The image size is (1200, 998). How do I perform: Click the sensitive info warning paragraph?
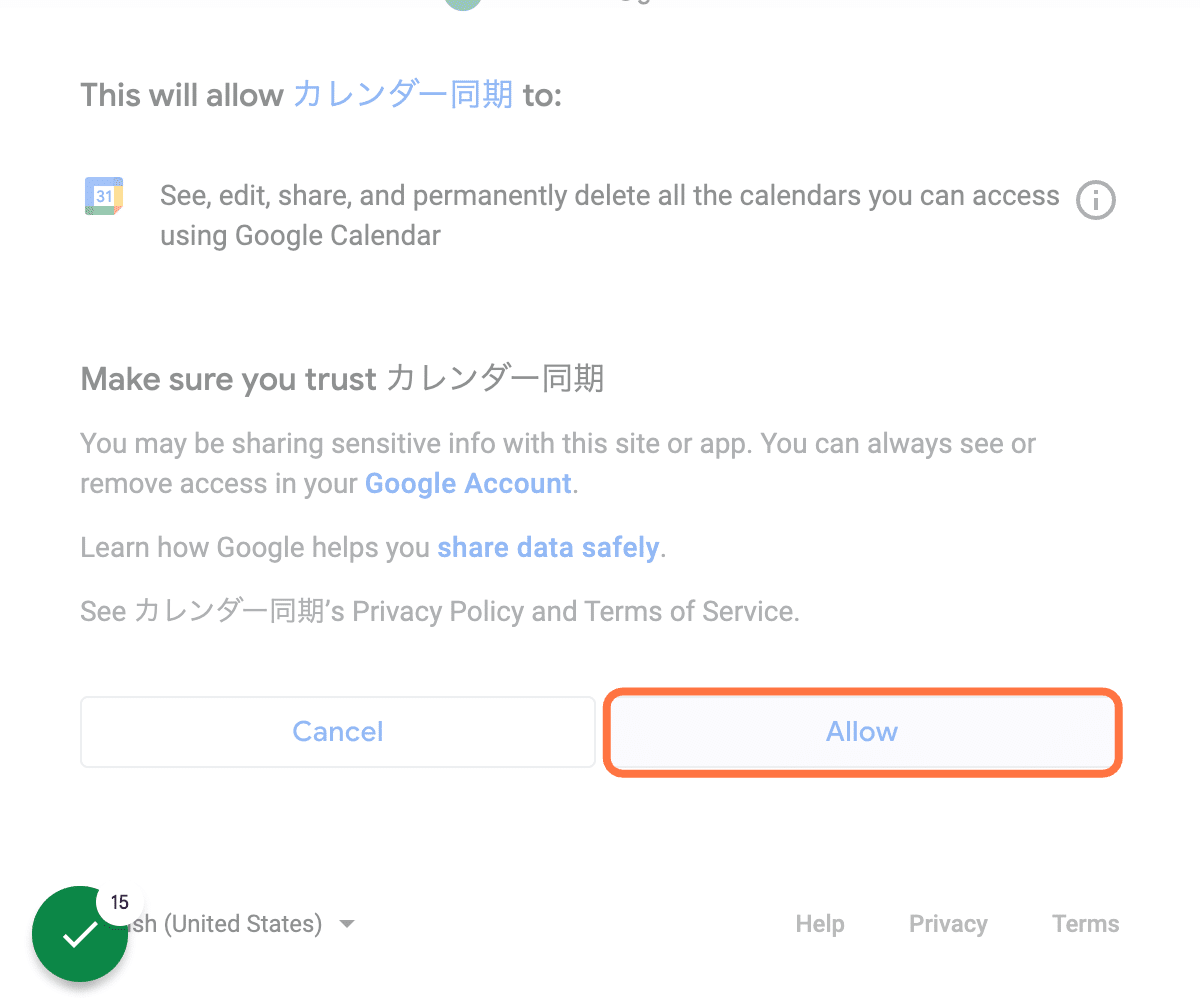[x=558, y=464]
